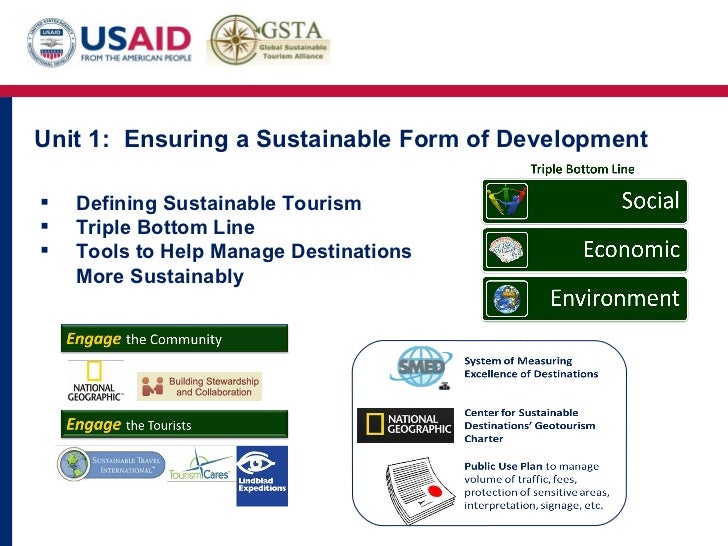Click the Engage the Tourists banner
The image size is (728, 546).
tap(174, 424)
